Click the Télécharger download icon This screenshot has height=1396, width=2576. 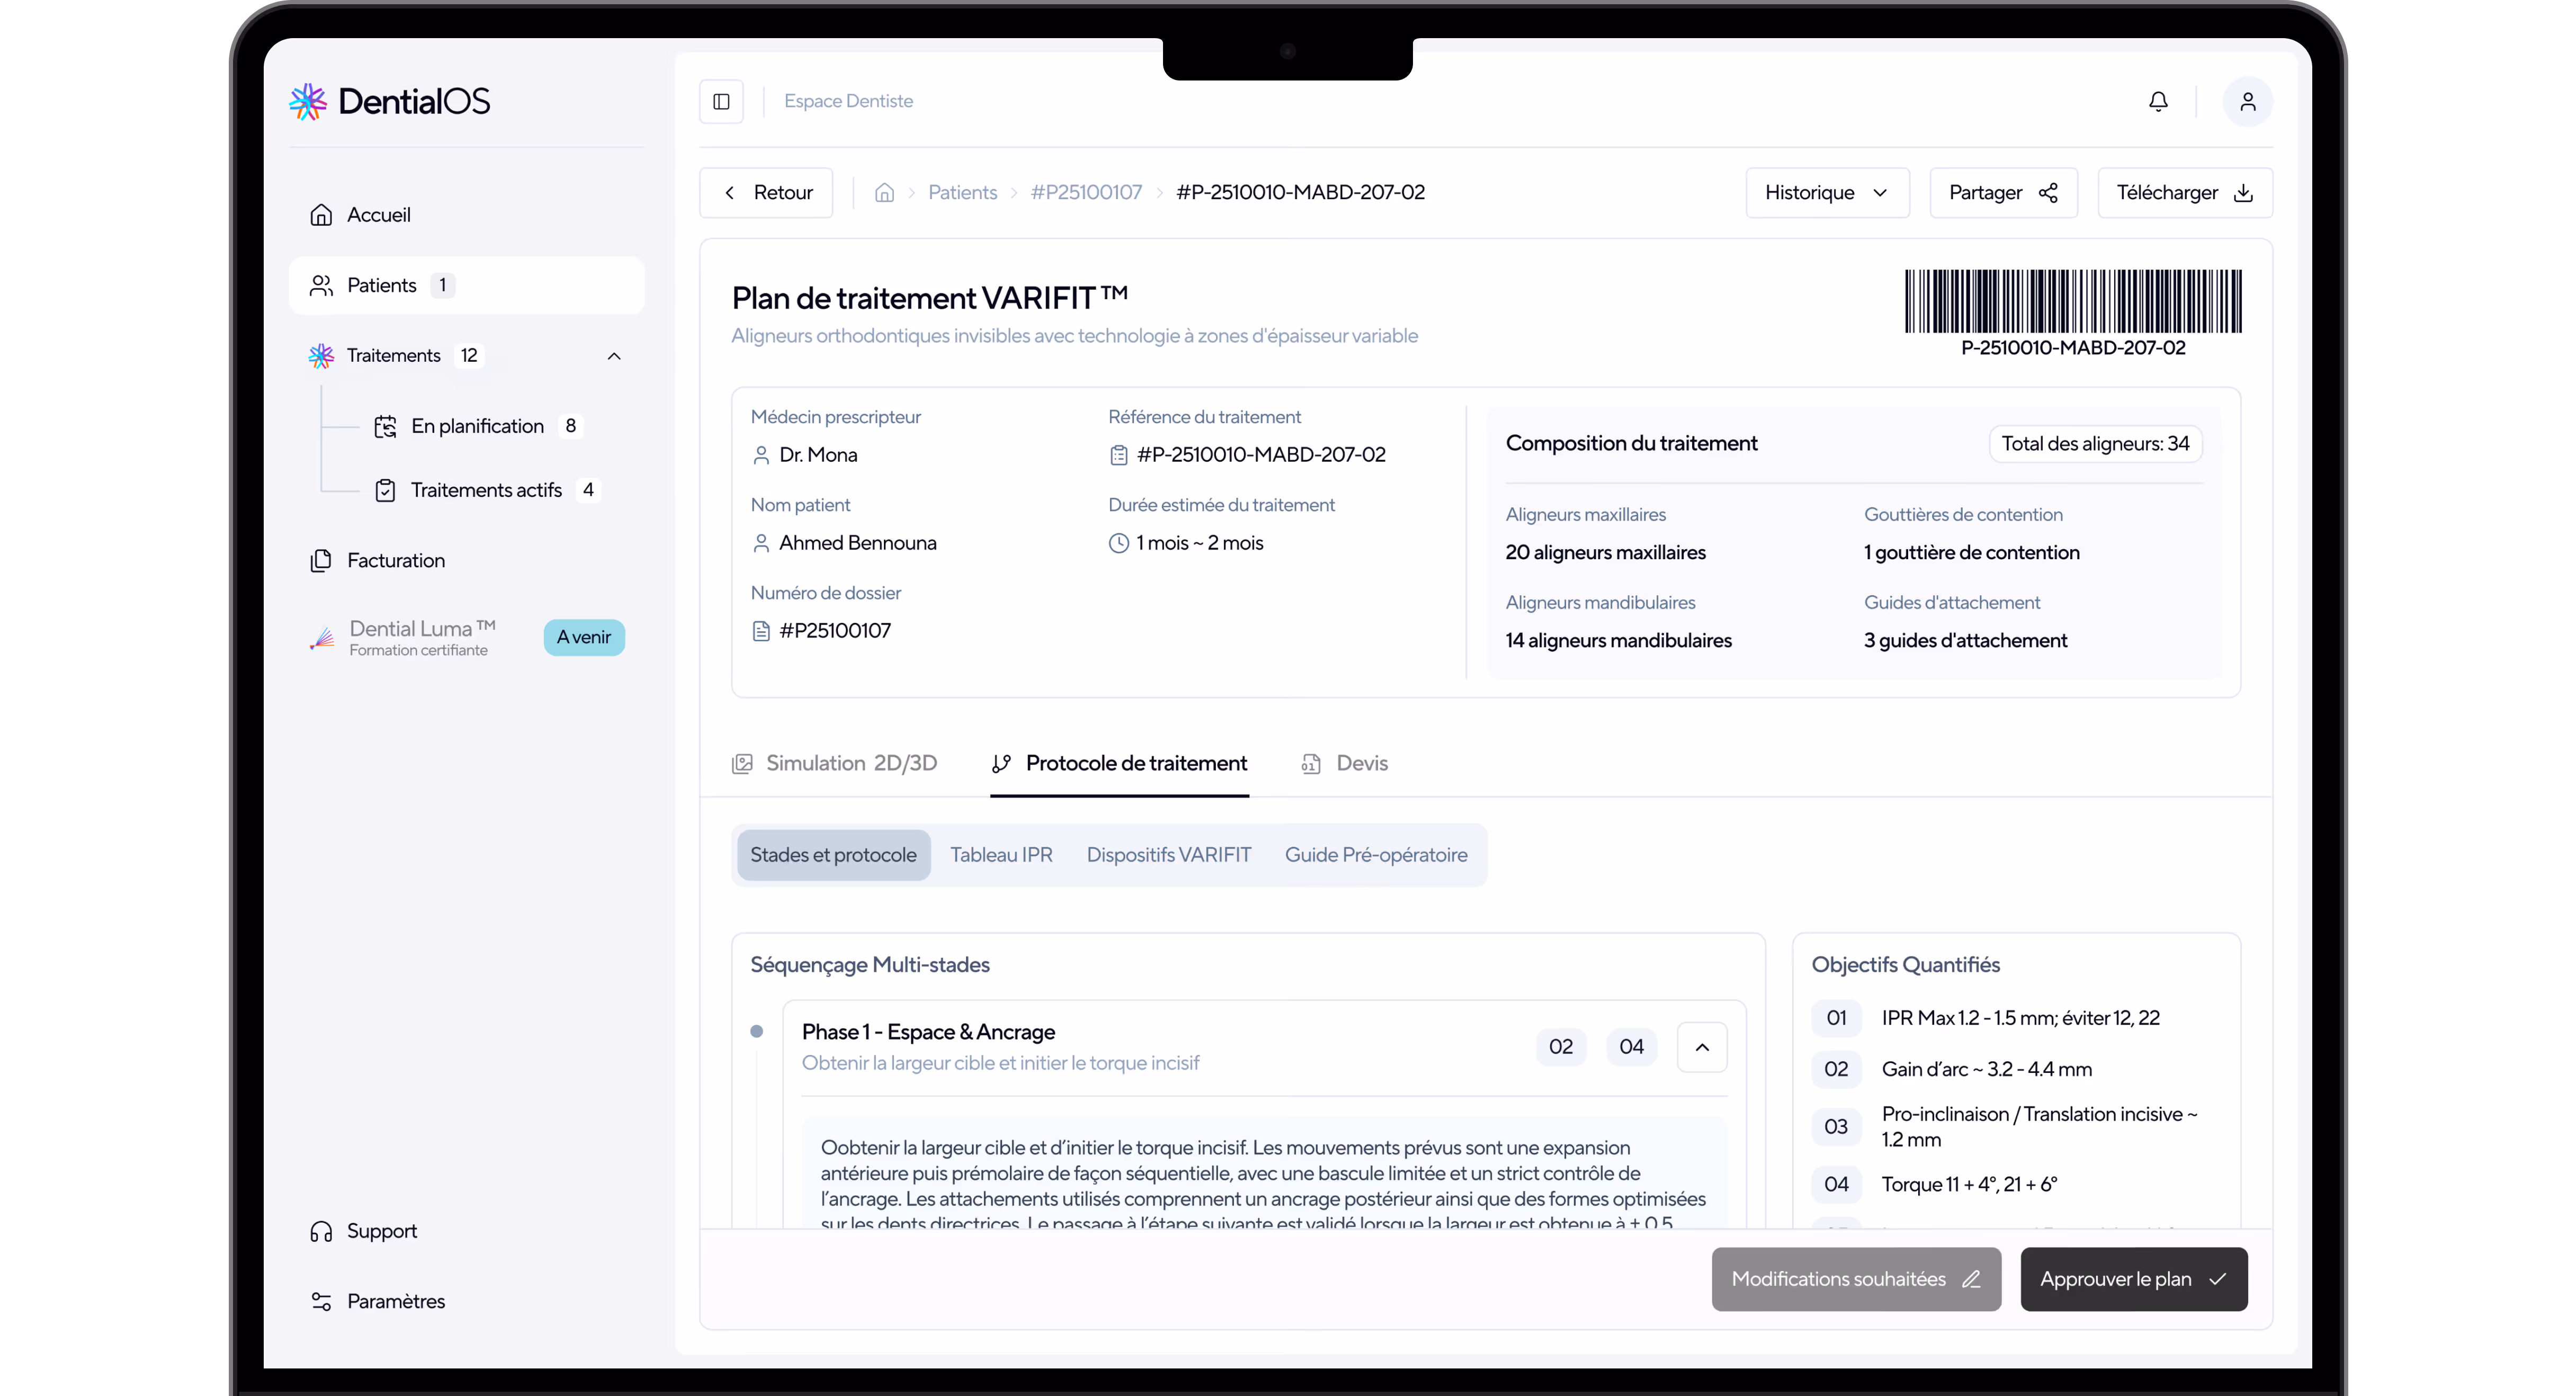pyautogui.click(x=2244, y=193)
